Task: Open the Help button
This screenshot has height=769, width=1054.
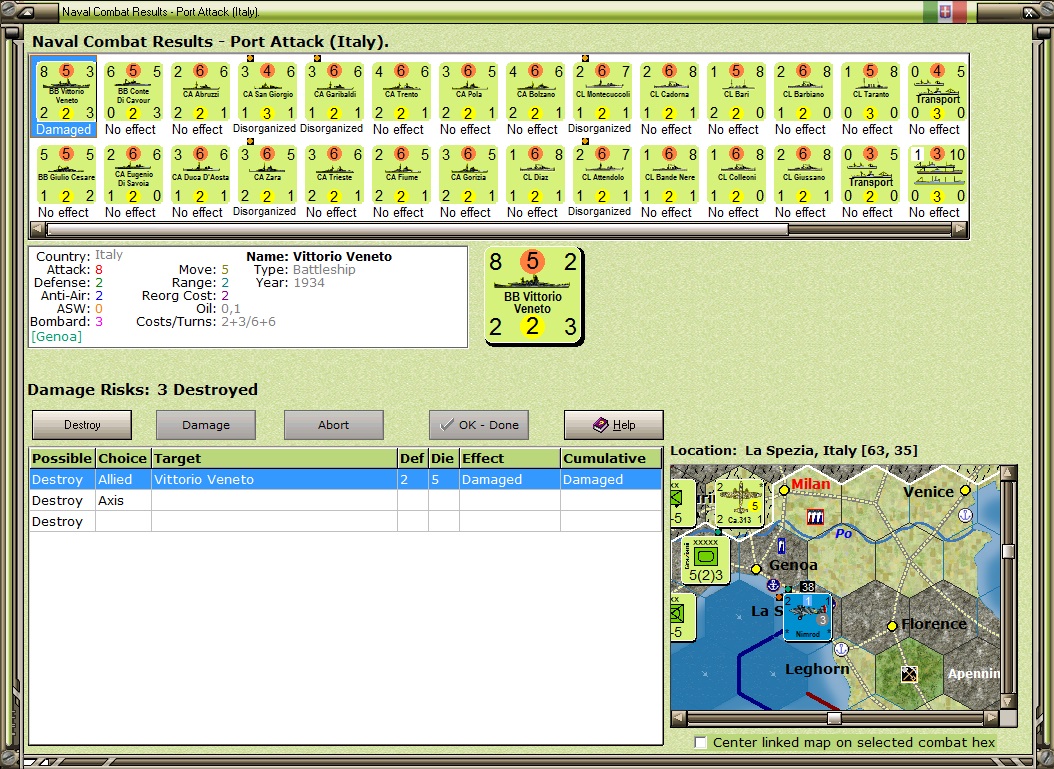Action: [x=614, y=425]
